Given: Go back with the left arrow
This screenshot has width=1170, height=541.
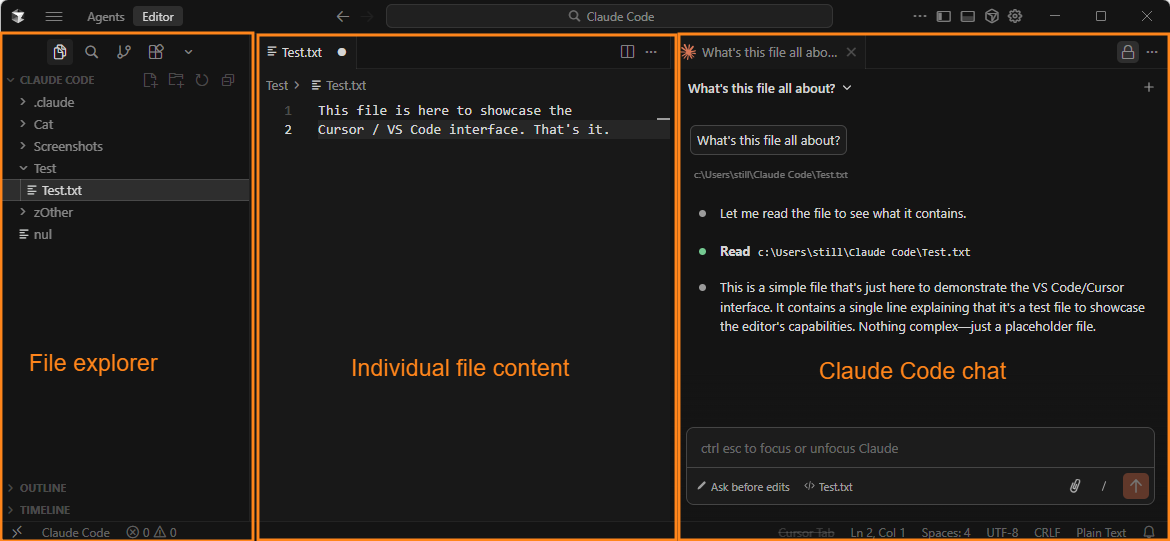Looking at the screenshot, I should click(342, 16).
